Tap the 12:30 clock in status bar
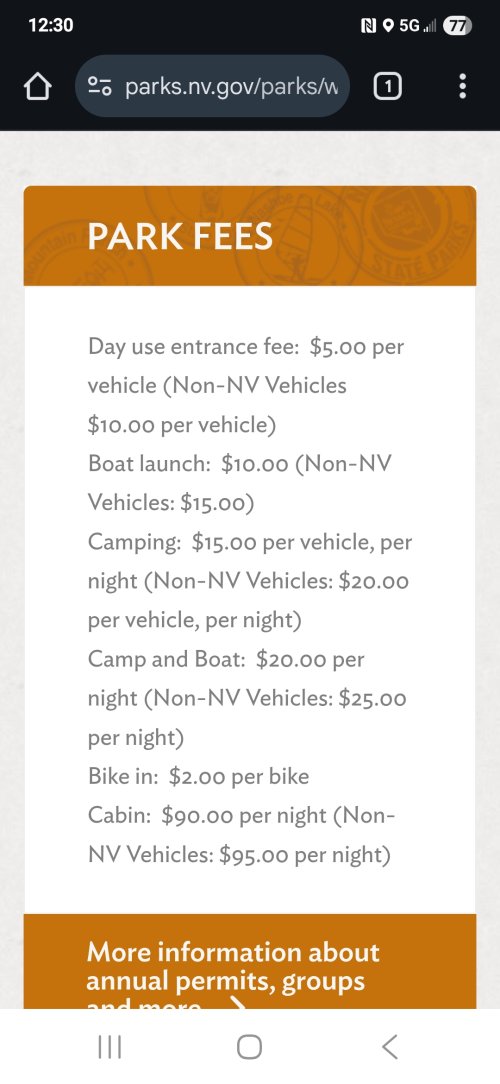500x1084 pixels. coord(50,26)
